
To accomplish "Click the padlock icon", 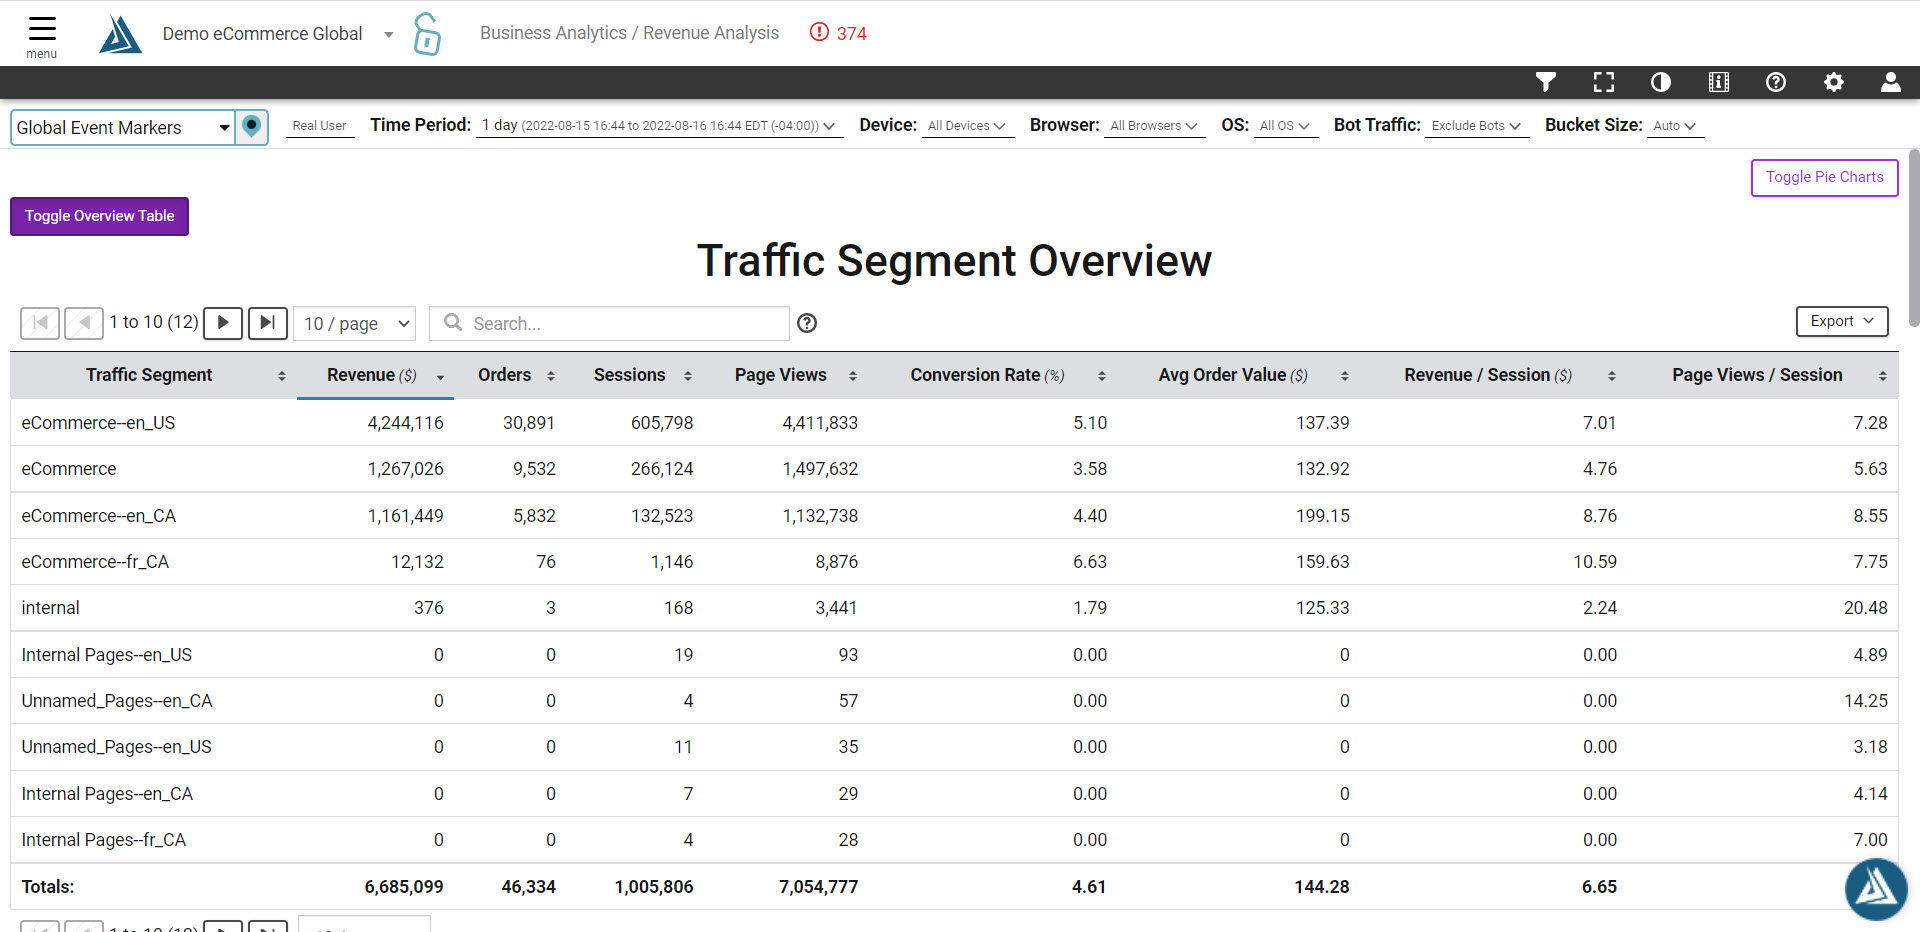I will 427,34.
